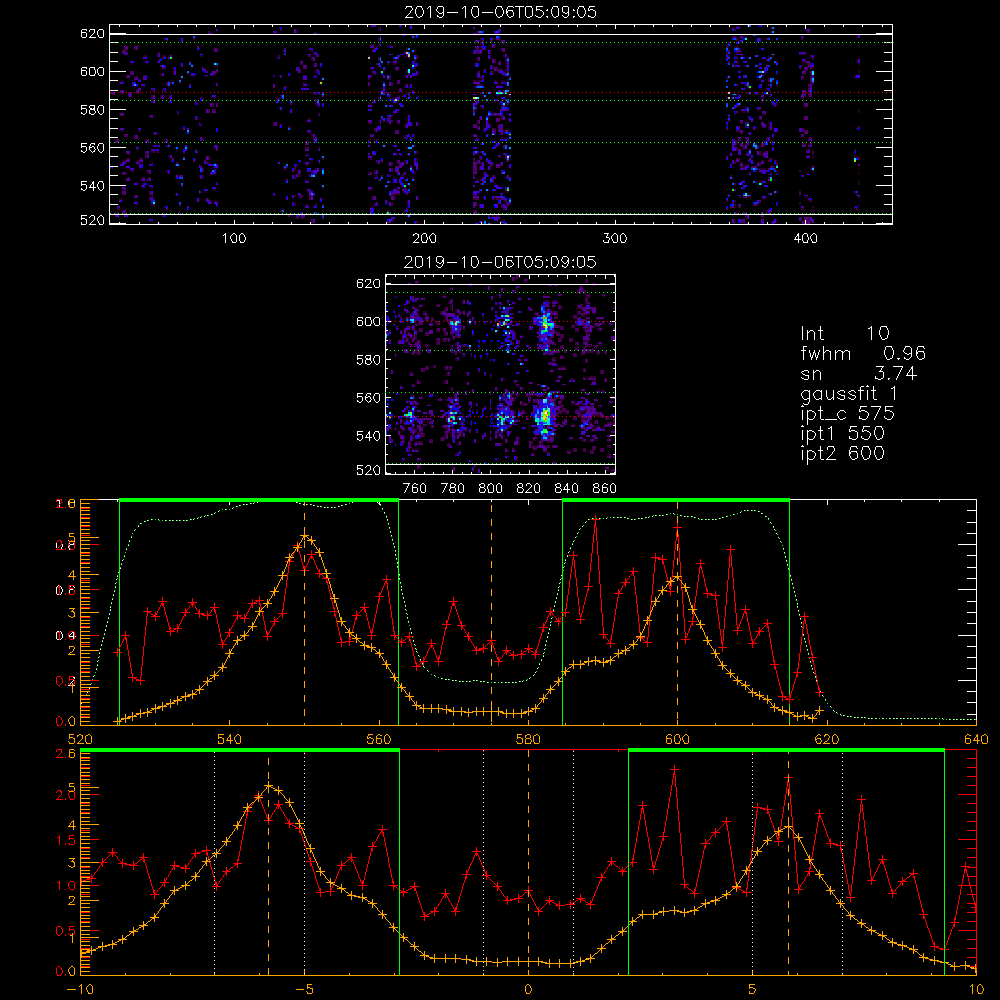Click y-axis label 600 of the zoomed image

pos(368,322)
